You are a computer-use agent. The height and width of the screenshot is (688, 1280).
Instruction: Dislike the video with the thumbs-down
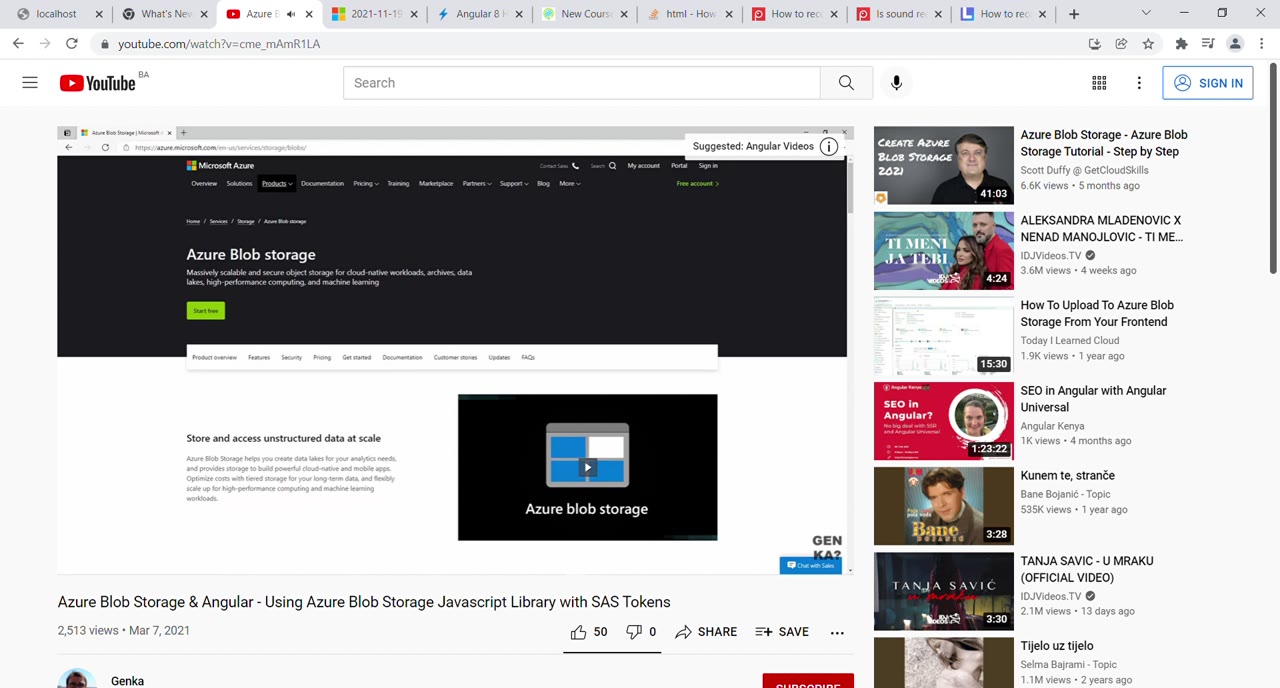(635, 631)
